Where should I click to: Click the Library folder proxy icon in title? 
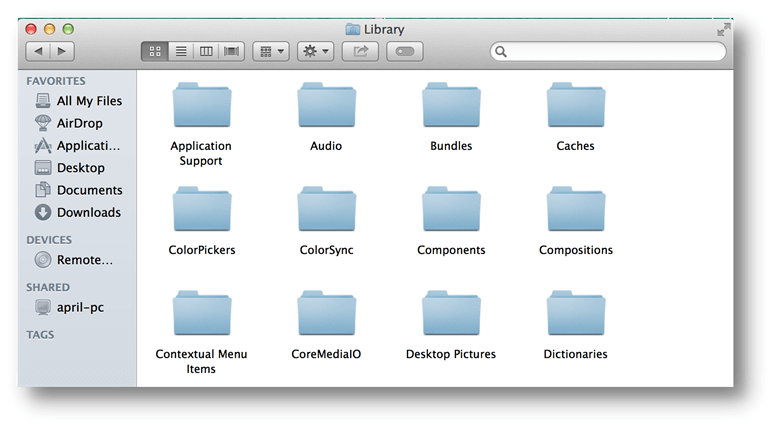[x=352, y=30]
